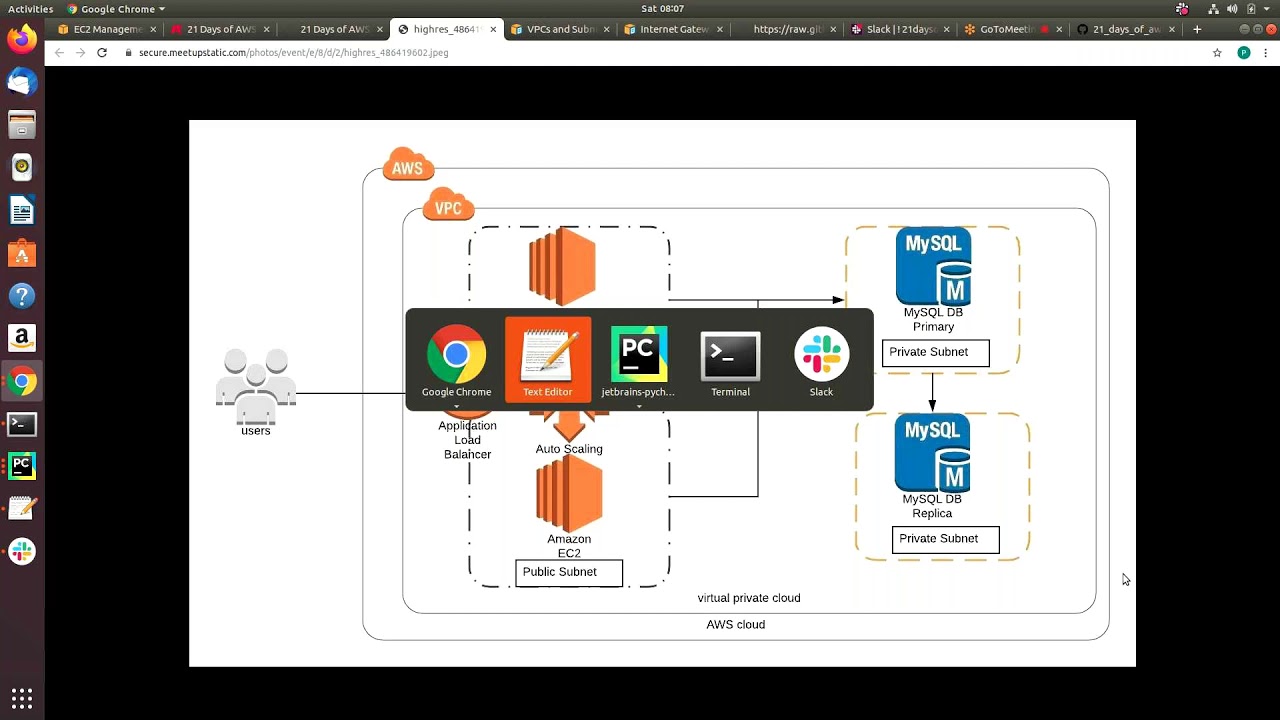1280x720 pixels.
Task: Bookmark this page with the star icon
Action: (1217, 52)
